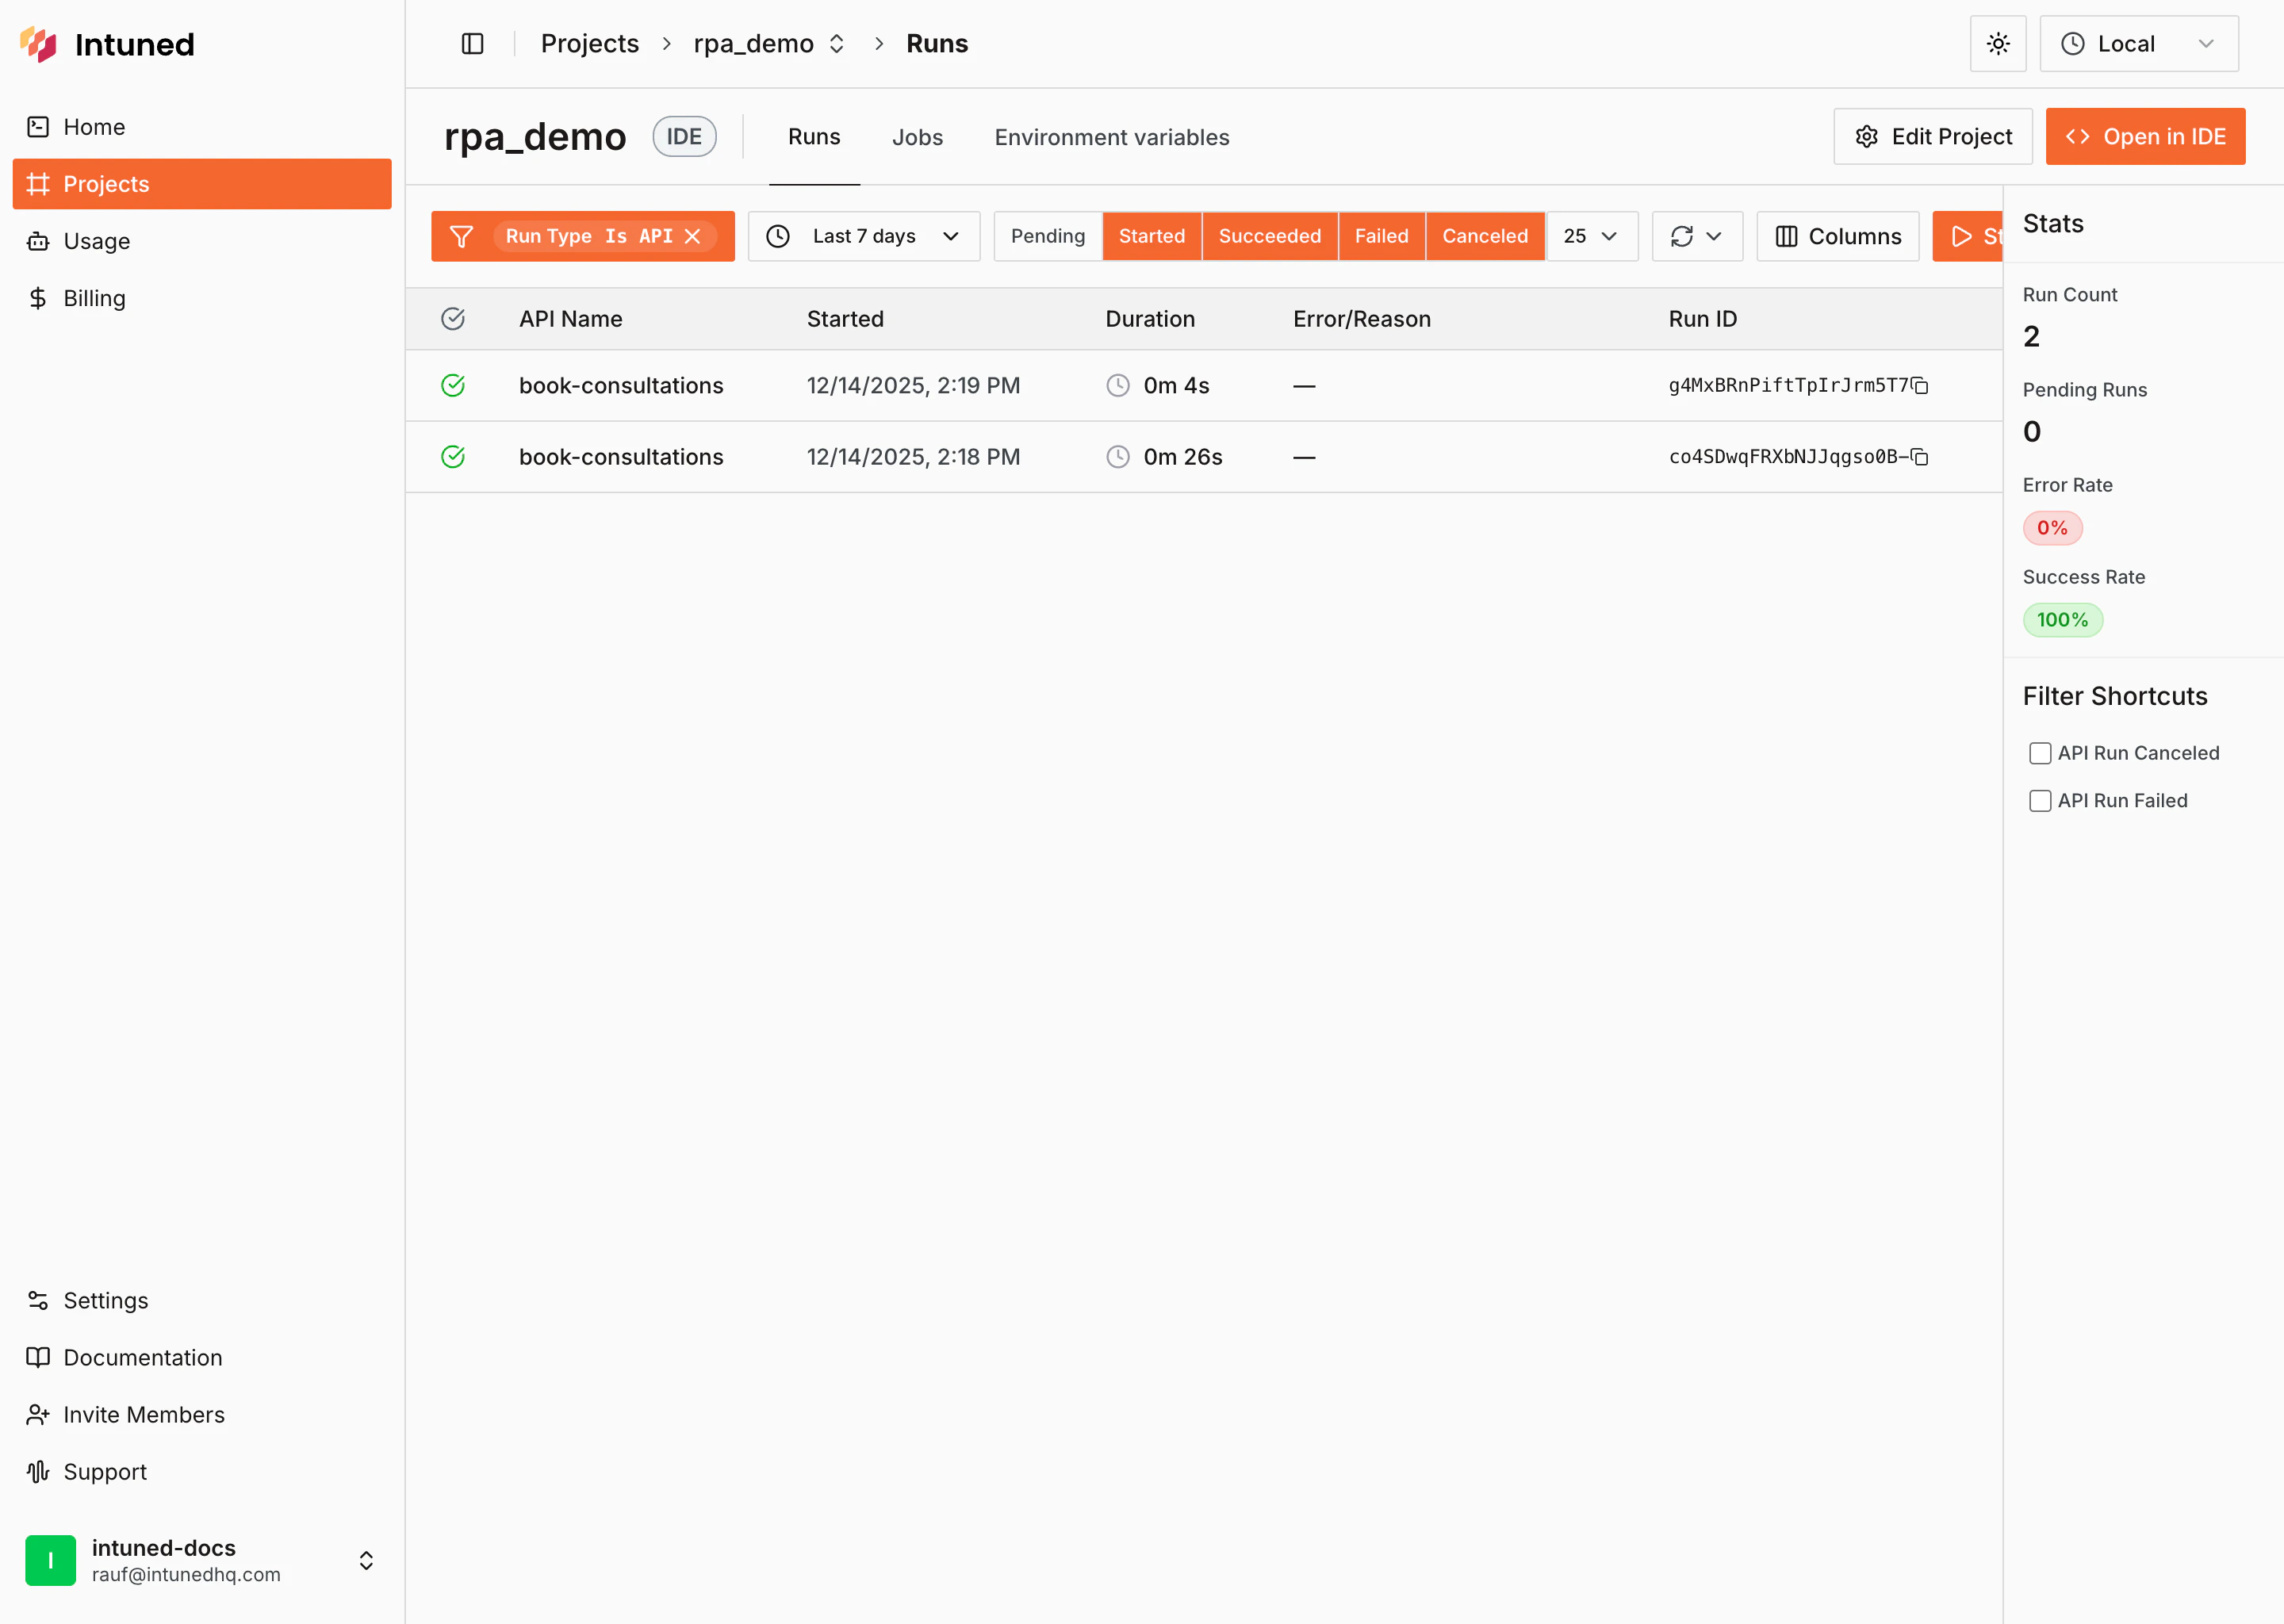Check the API Run Failed shortcut

point(2040,801)
